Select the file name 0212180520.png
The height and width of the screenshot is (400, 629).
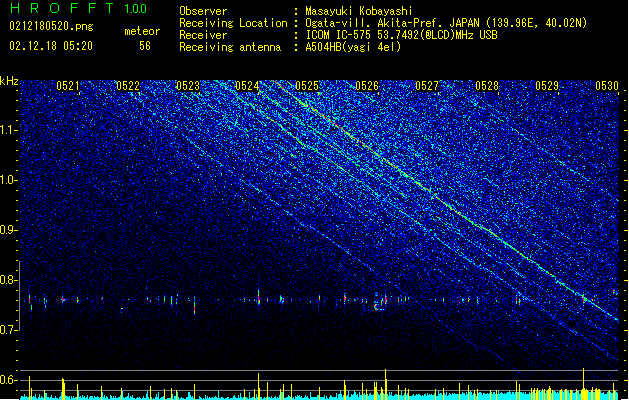tap(51, 26)
